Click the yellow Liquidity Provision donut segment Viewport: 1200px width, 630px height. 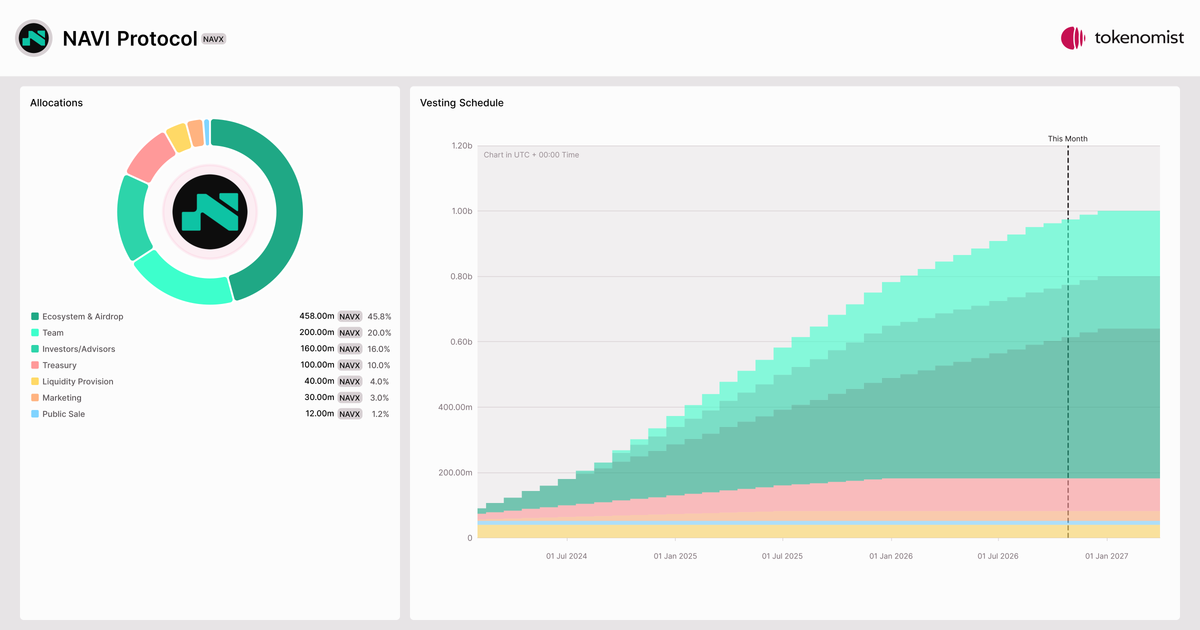pyautogui.click(x=179, y=137)
